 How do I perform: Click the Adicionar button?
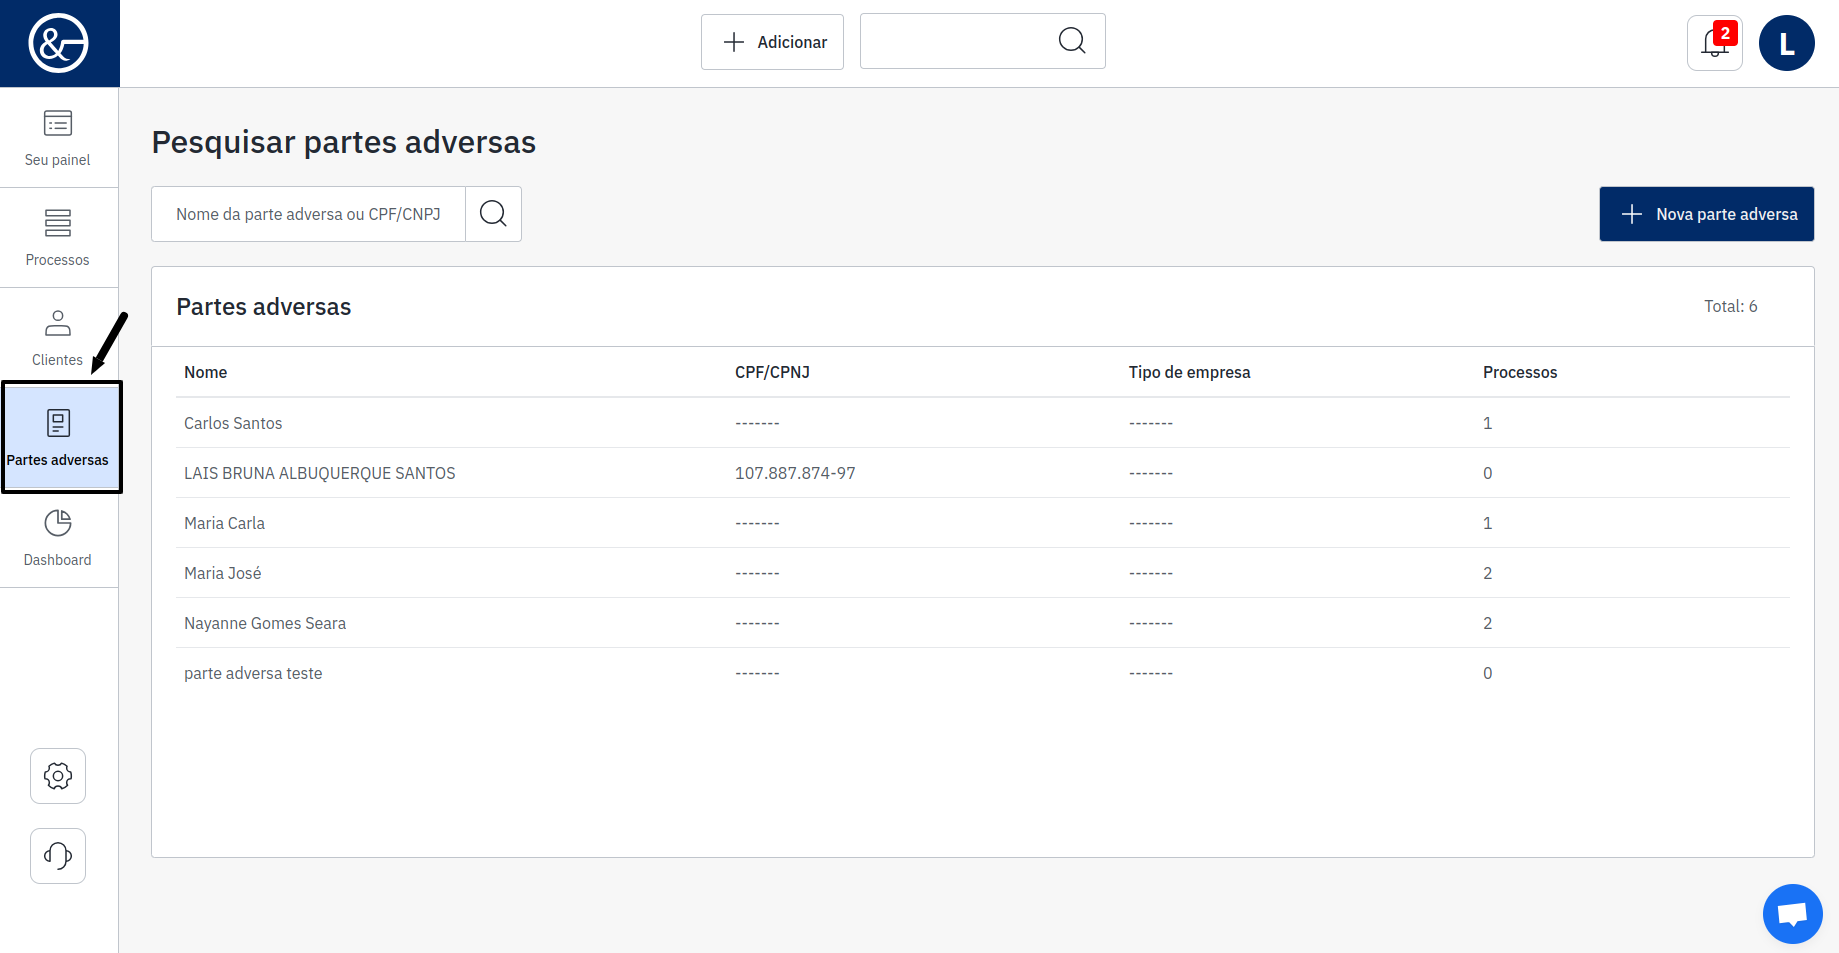772,42
